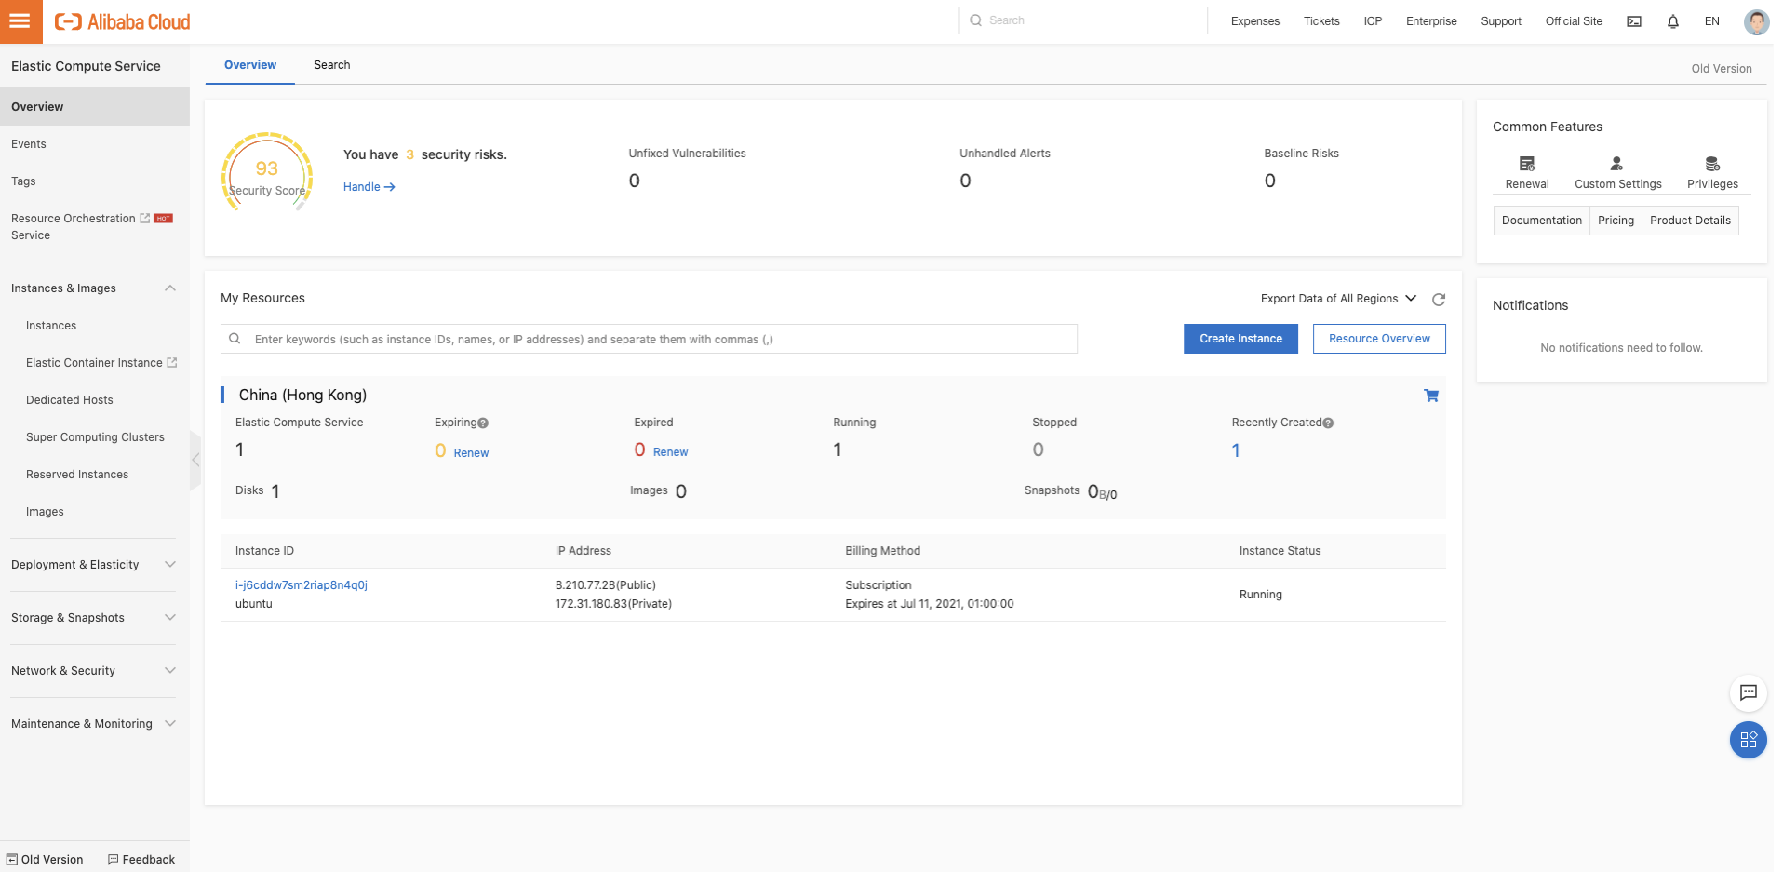The width and height of the screenshot is (1774, 872).
Task: Click Old Version link in sidebar footer
Action: 45,860
